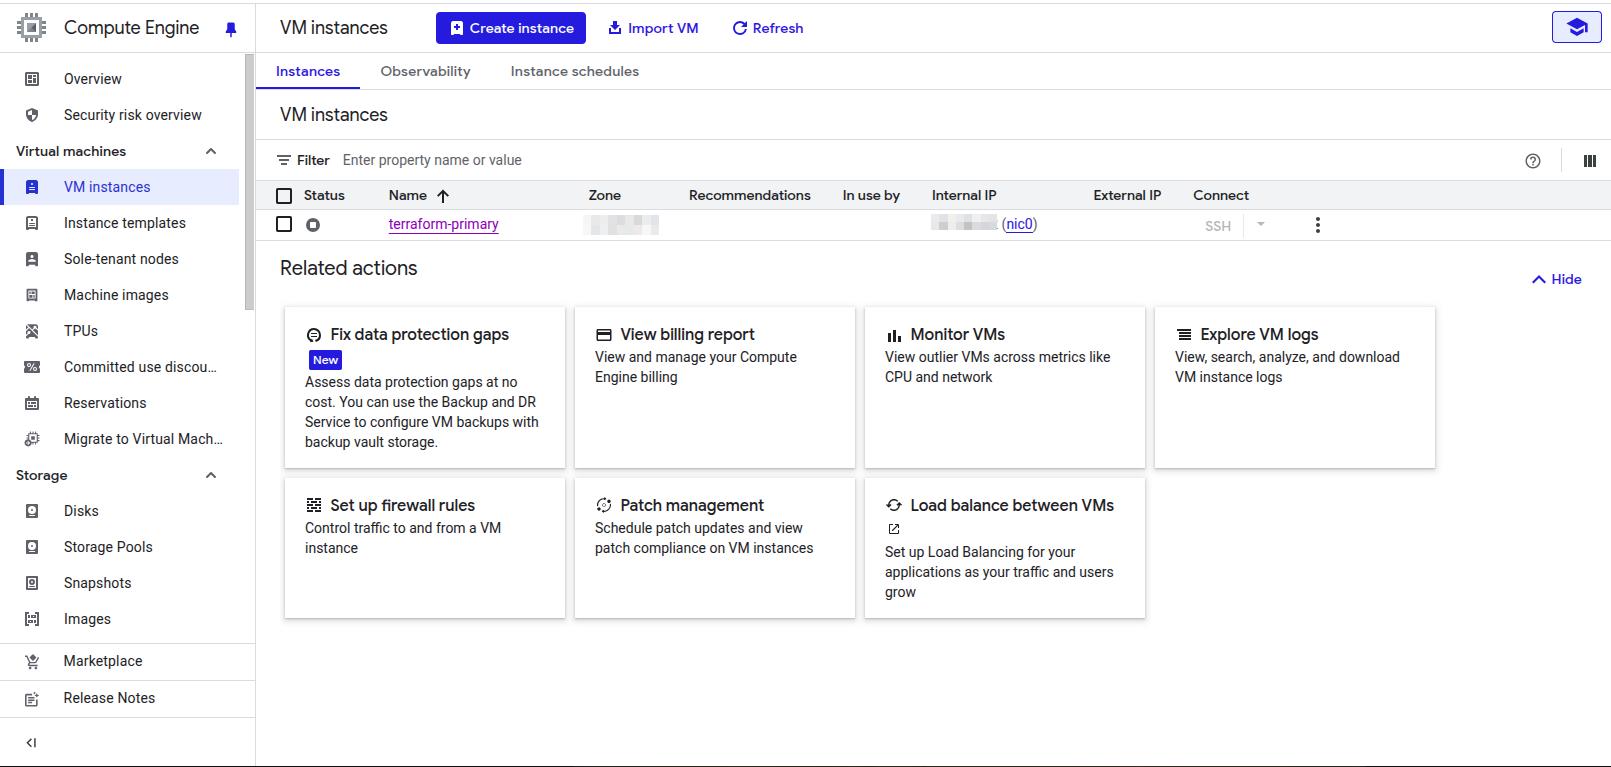
Task: Collapse the Storage section
Action: tap(211, 475)
